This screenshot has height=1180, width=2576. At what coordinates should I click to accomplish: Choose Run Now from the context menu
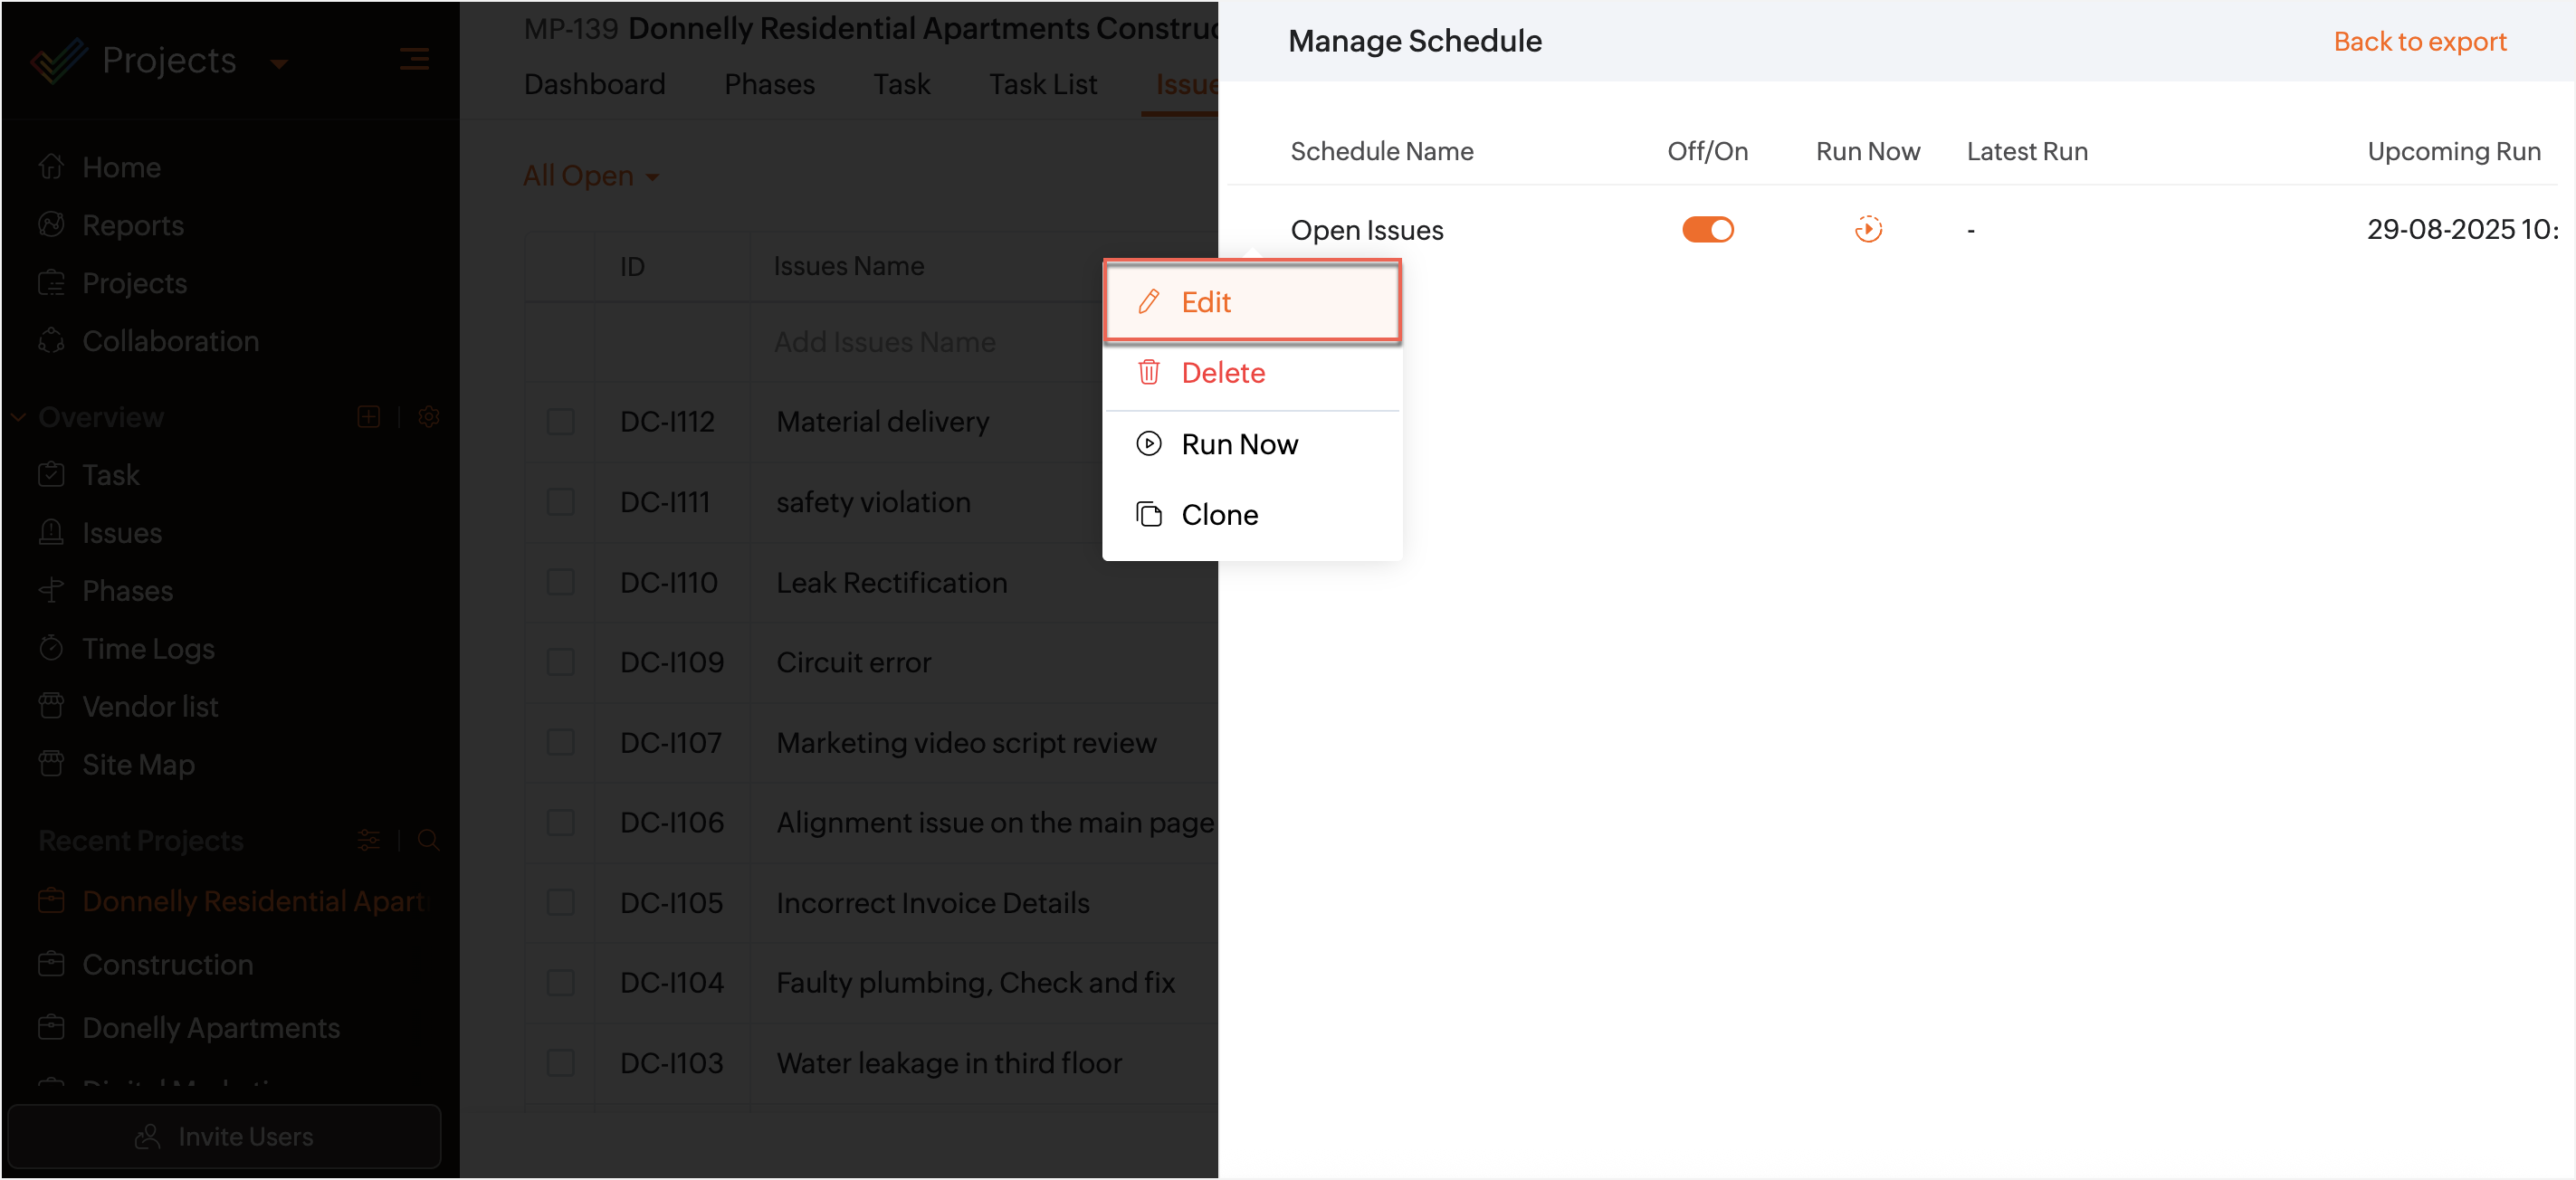pos(1238,444)
